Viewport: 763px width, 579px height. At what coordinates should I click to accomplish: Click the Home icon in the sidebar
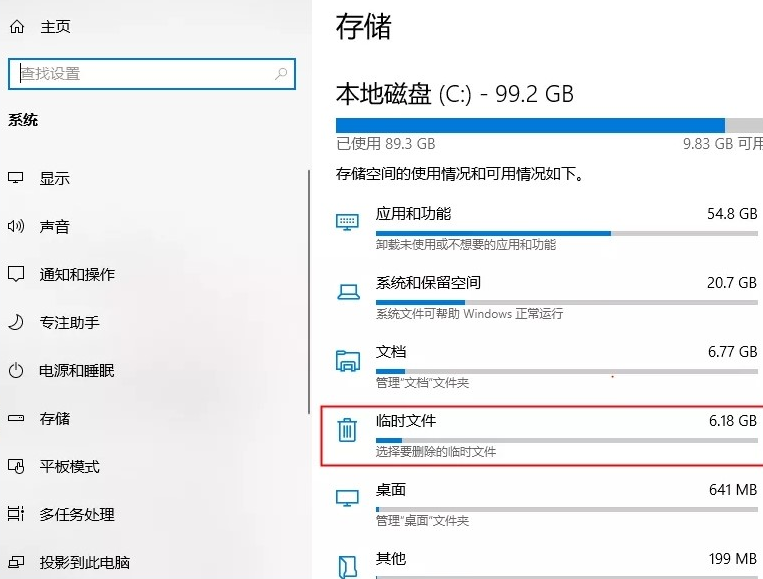tap(15, 27)
